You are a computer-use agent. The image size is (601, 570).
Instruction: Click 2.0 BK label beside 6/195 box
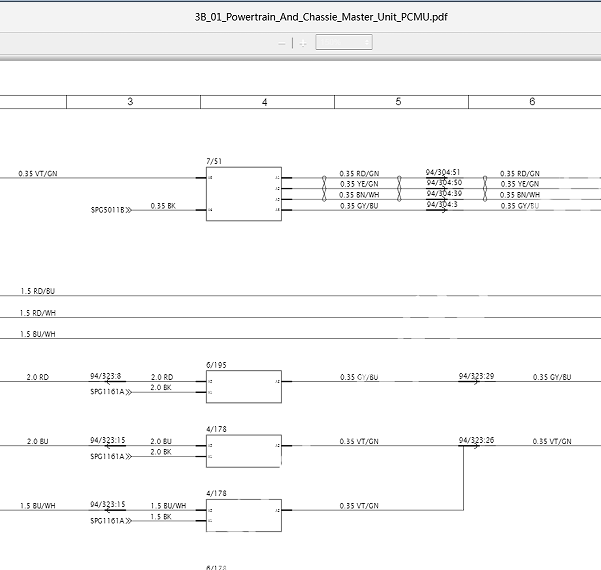[x=161, y=388]
